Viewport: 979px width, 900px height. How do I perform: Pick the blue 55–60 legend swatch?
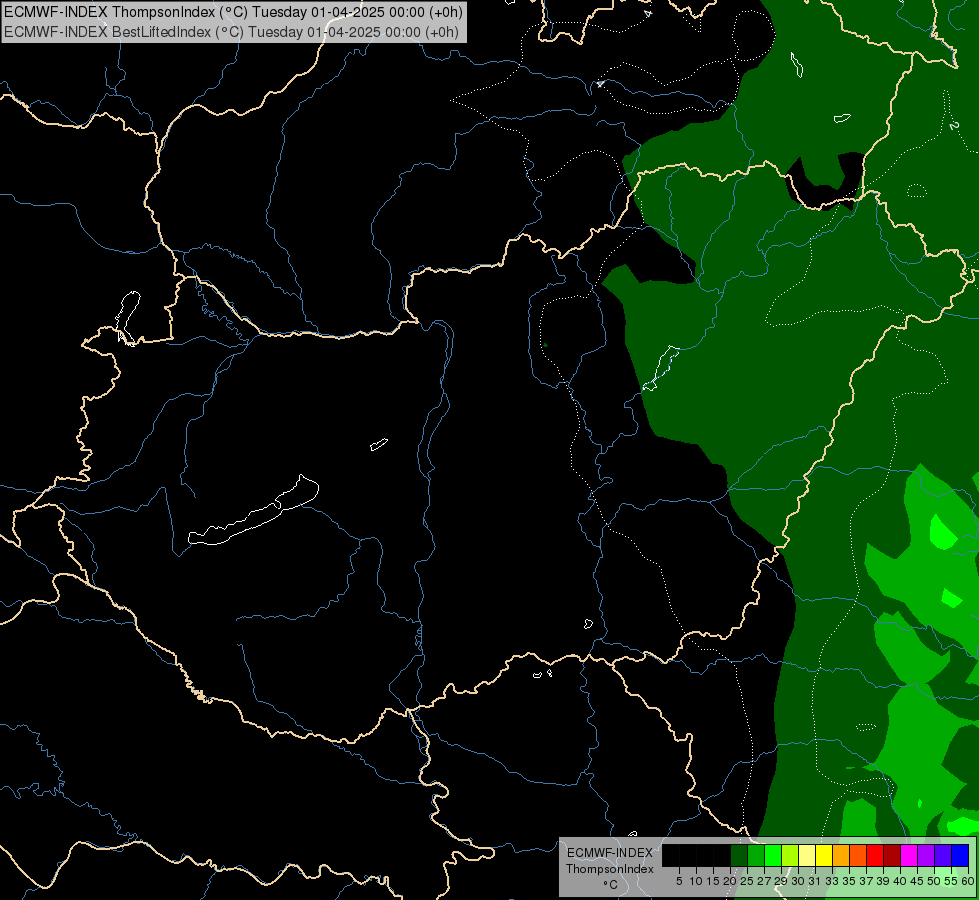(960, 855)
